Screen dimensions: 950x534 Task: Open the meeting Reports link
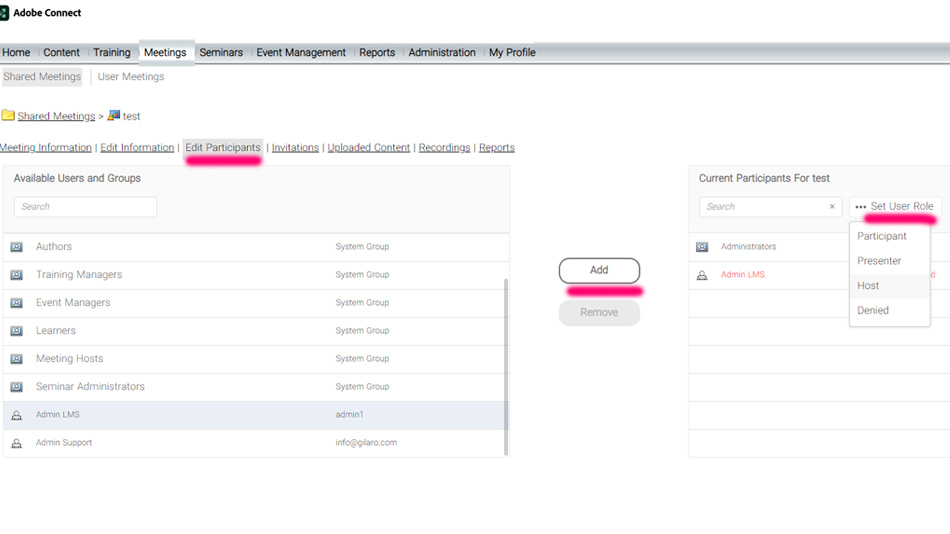[x=497, y=148]
